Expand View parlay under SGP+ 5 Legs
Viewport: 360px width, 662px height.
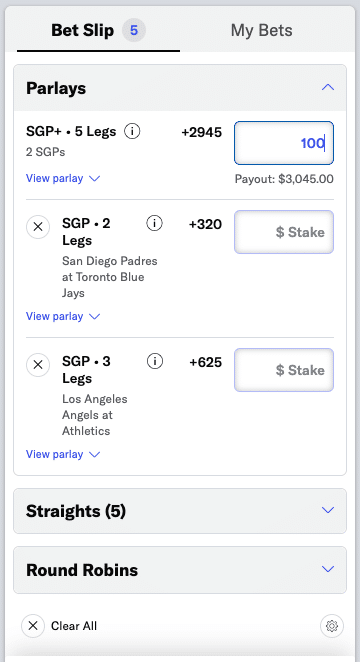pyautogui.click(x=63, y=178)
